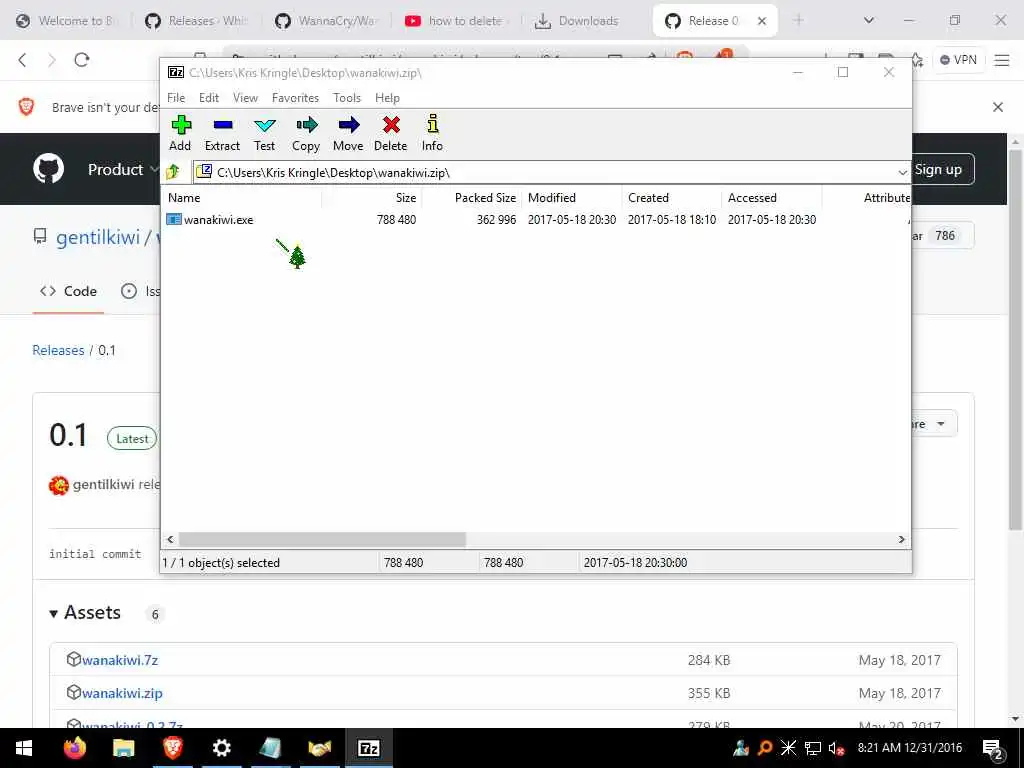Viewport: 1024px width, 768px height.
Task: Expand the GitHub Product menu
Action: pos(123,169)
